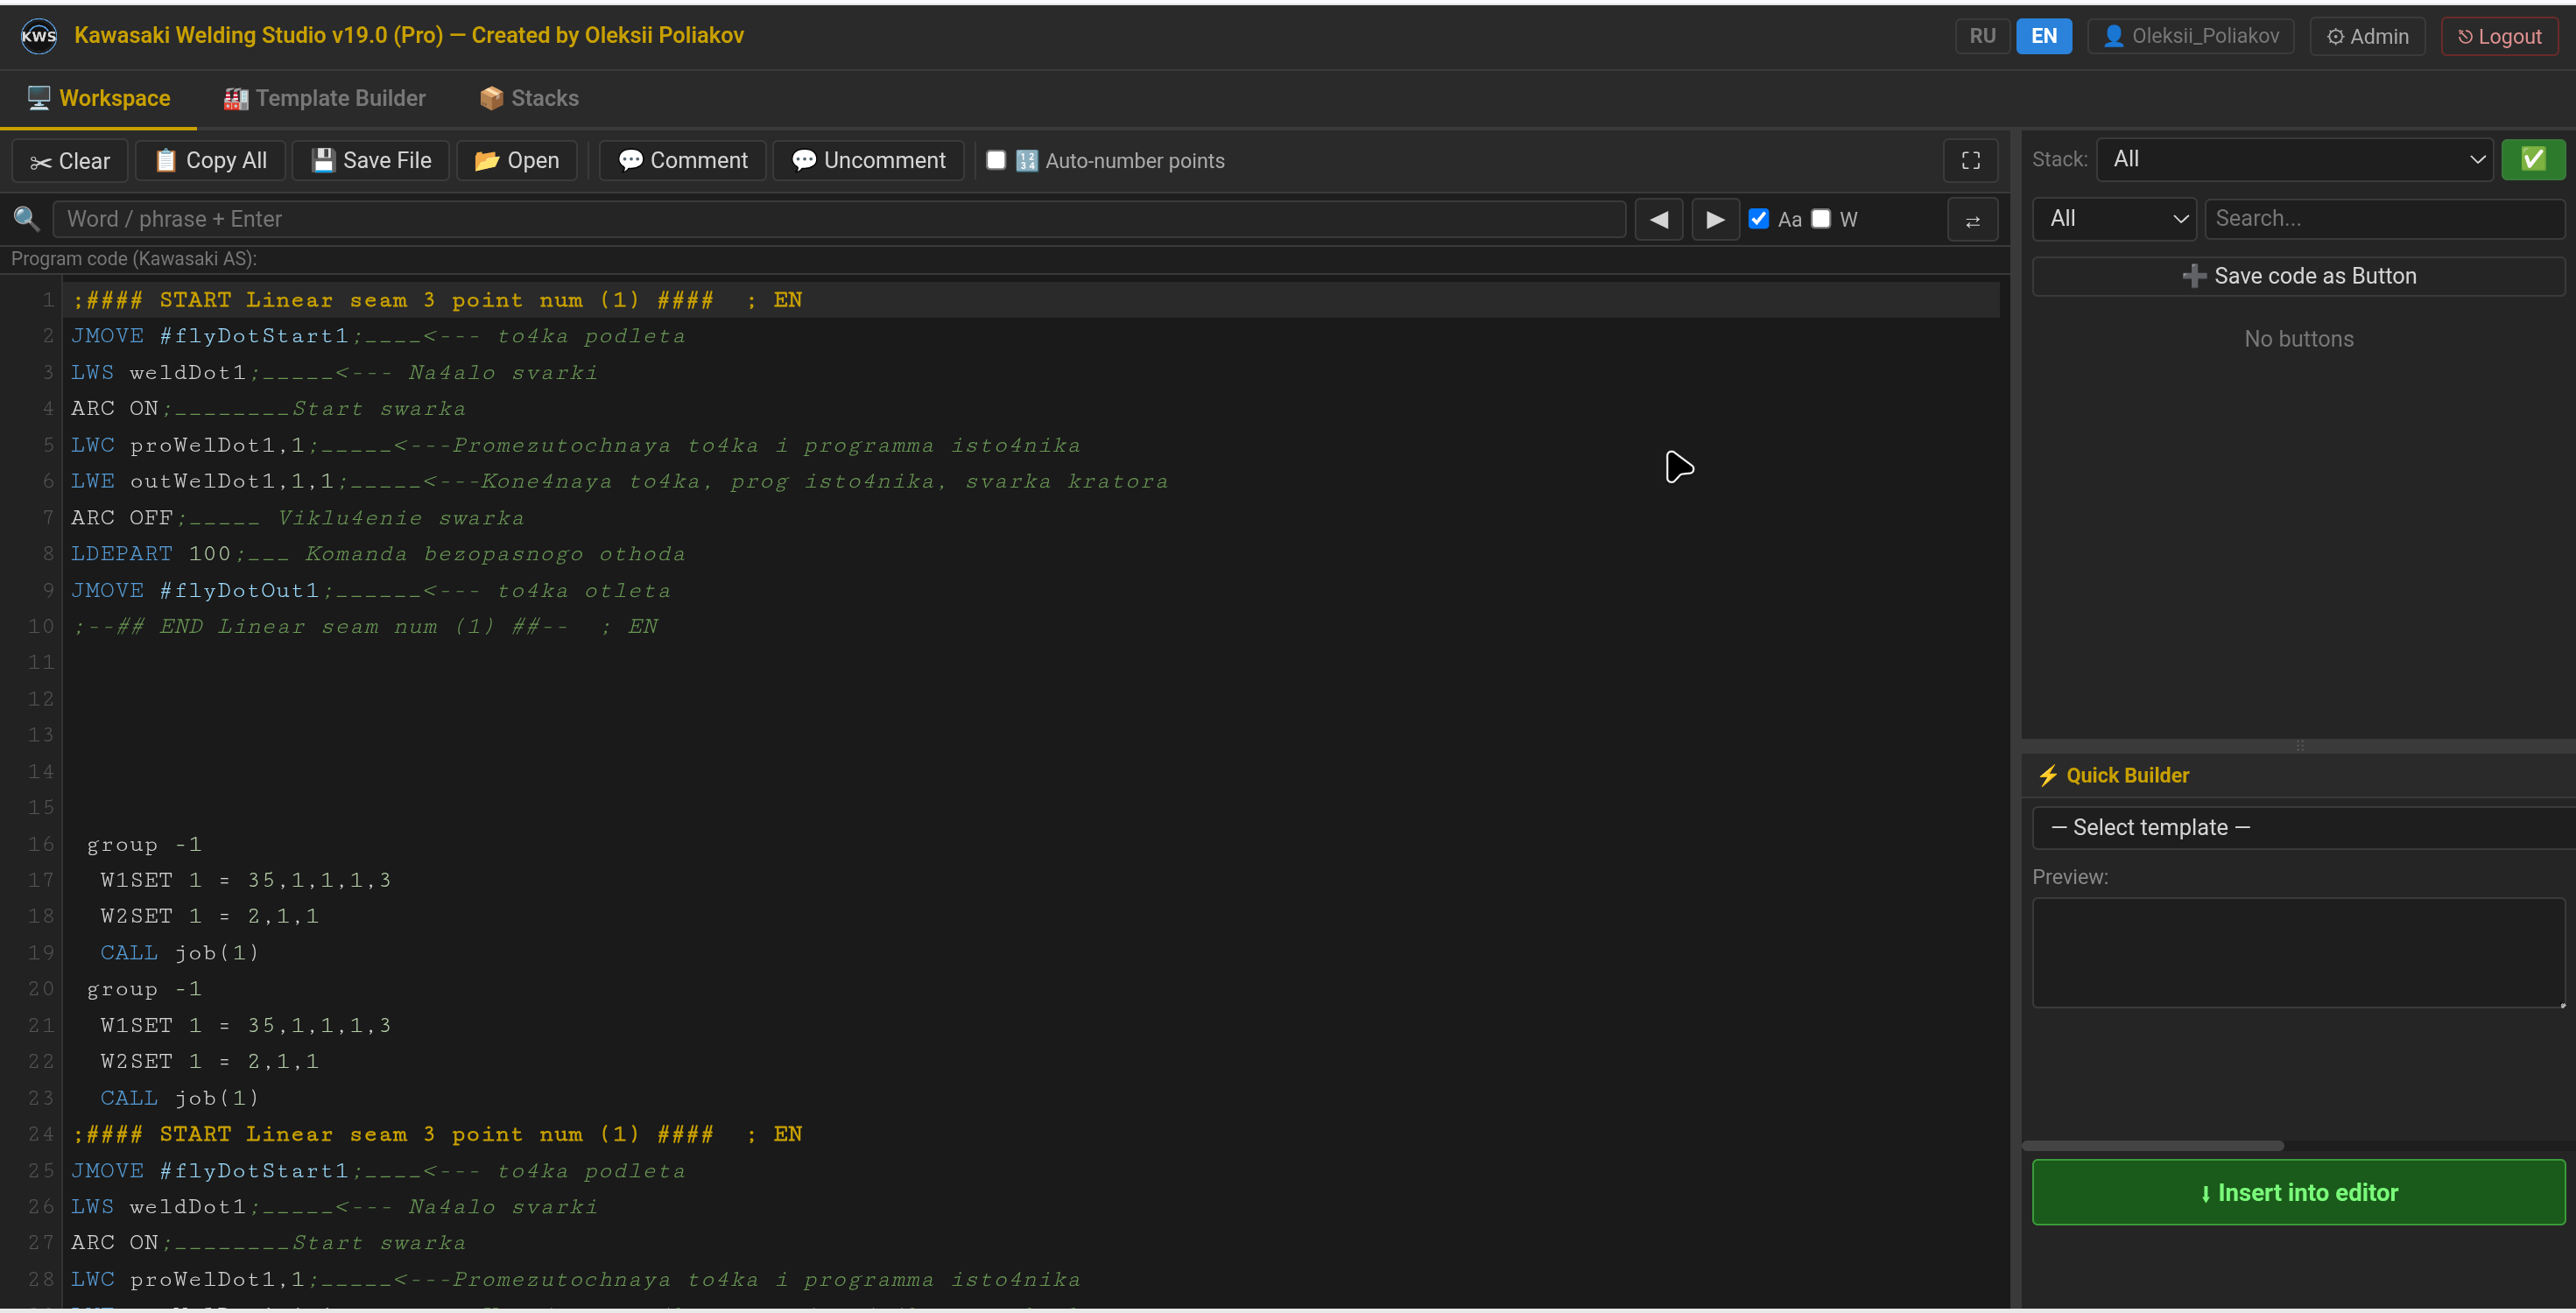Screen dimensions: 2576x1313
Task: Click the Word / phrase search field
Action: [x=838, y=219]
